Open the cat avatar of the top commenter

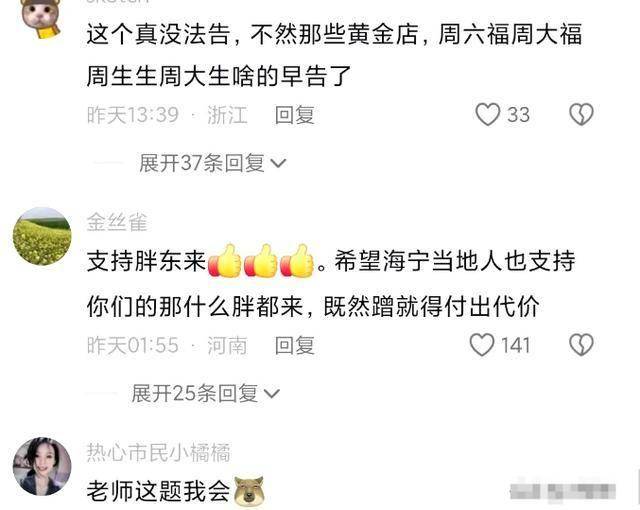coord(41,18)
